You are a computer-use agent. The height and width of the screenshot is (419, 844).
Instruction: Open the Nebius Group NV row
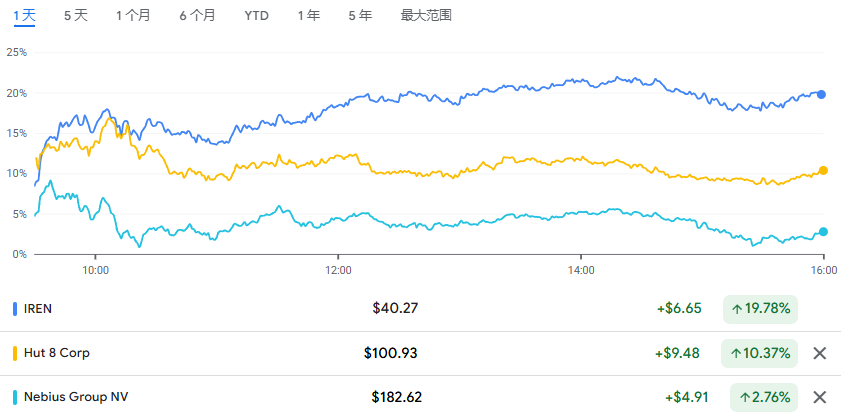(422, 397)
